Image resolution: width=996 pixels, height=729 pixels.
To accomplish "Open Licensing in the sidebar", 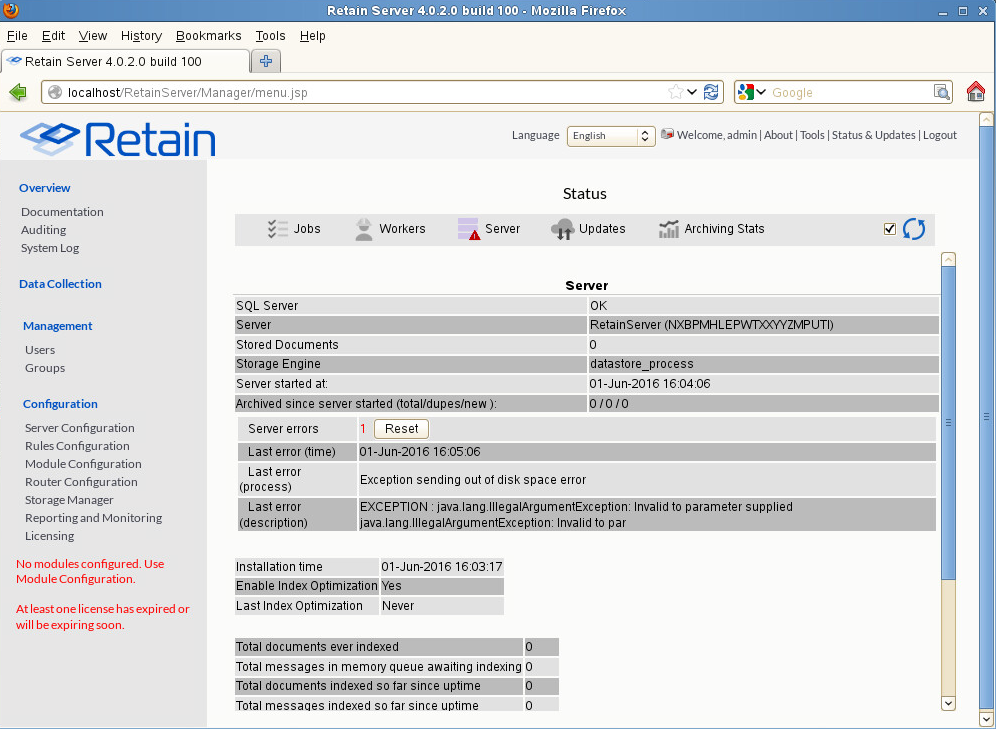I will point(50,536).
